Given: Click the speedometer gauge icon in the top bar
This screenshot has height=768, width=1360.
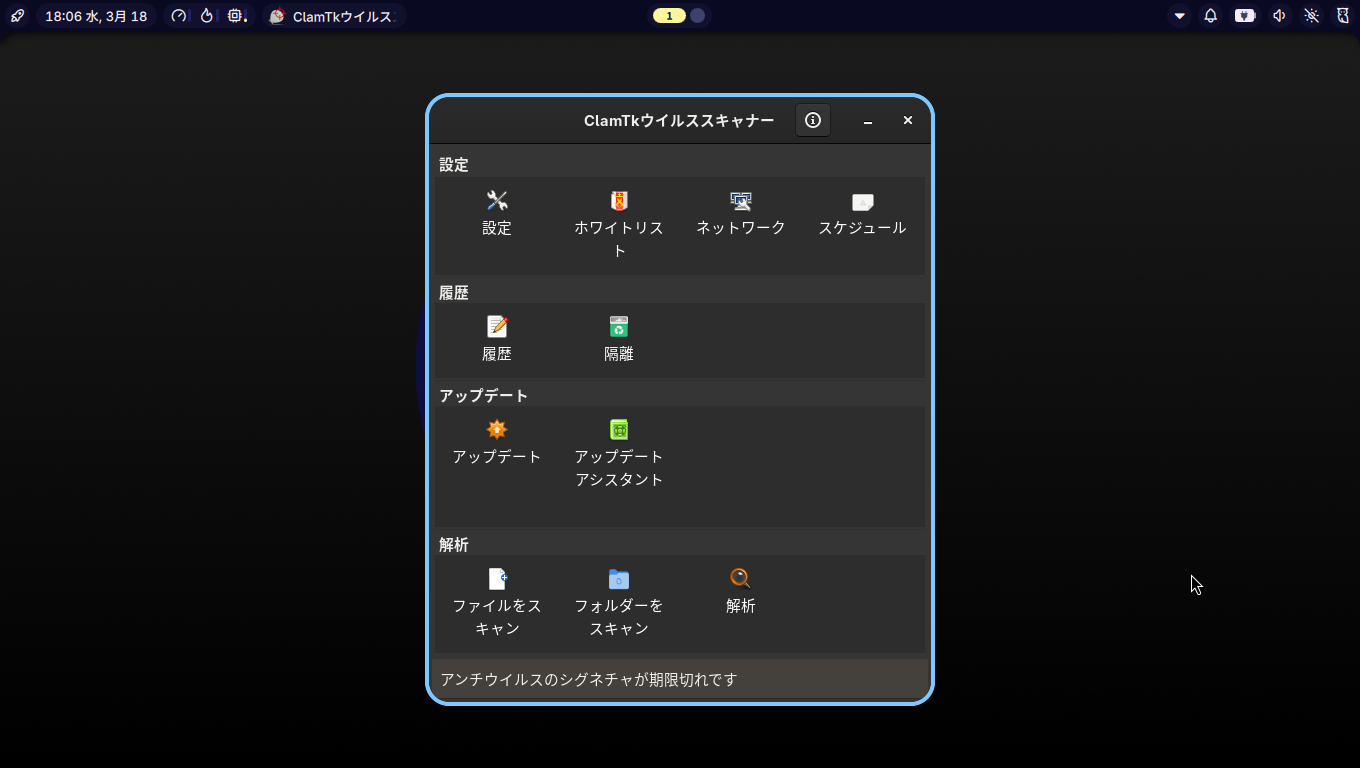Looking at the screenshot, I should point(179,16).
